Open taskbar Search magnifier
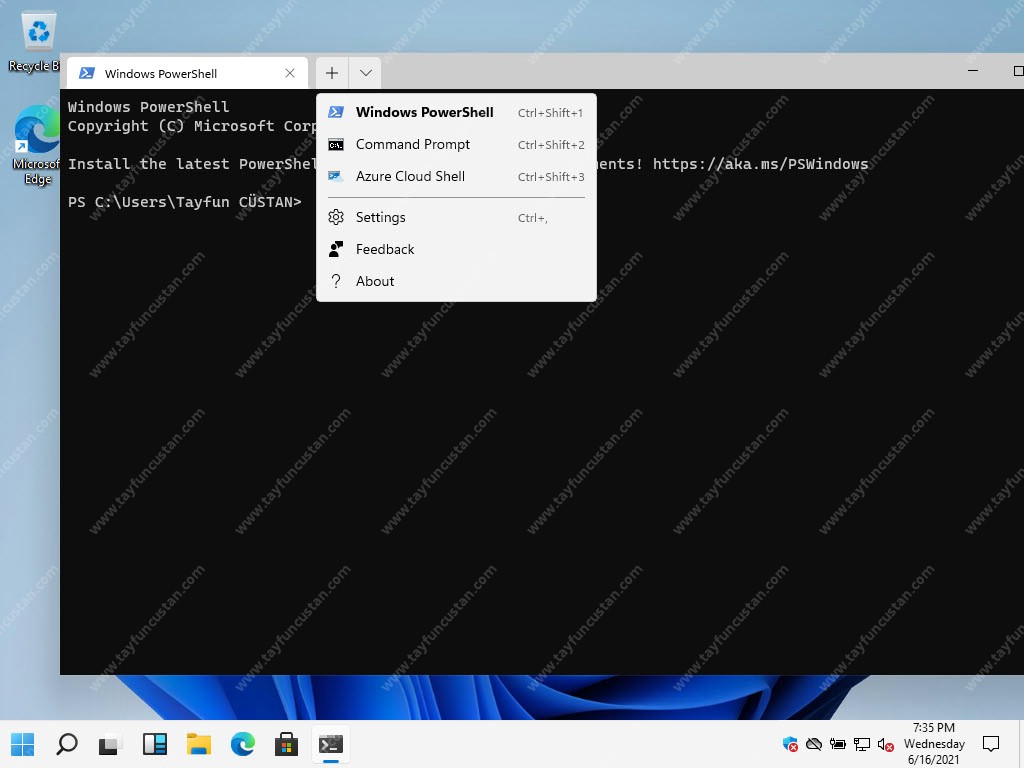The height and width of the screenshot is (768, 1024). (67, 744)
